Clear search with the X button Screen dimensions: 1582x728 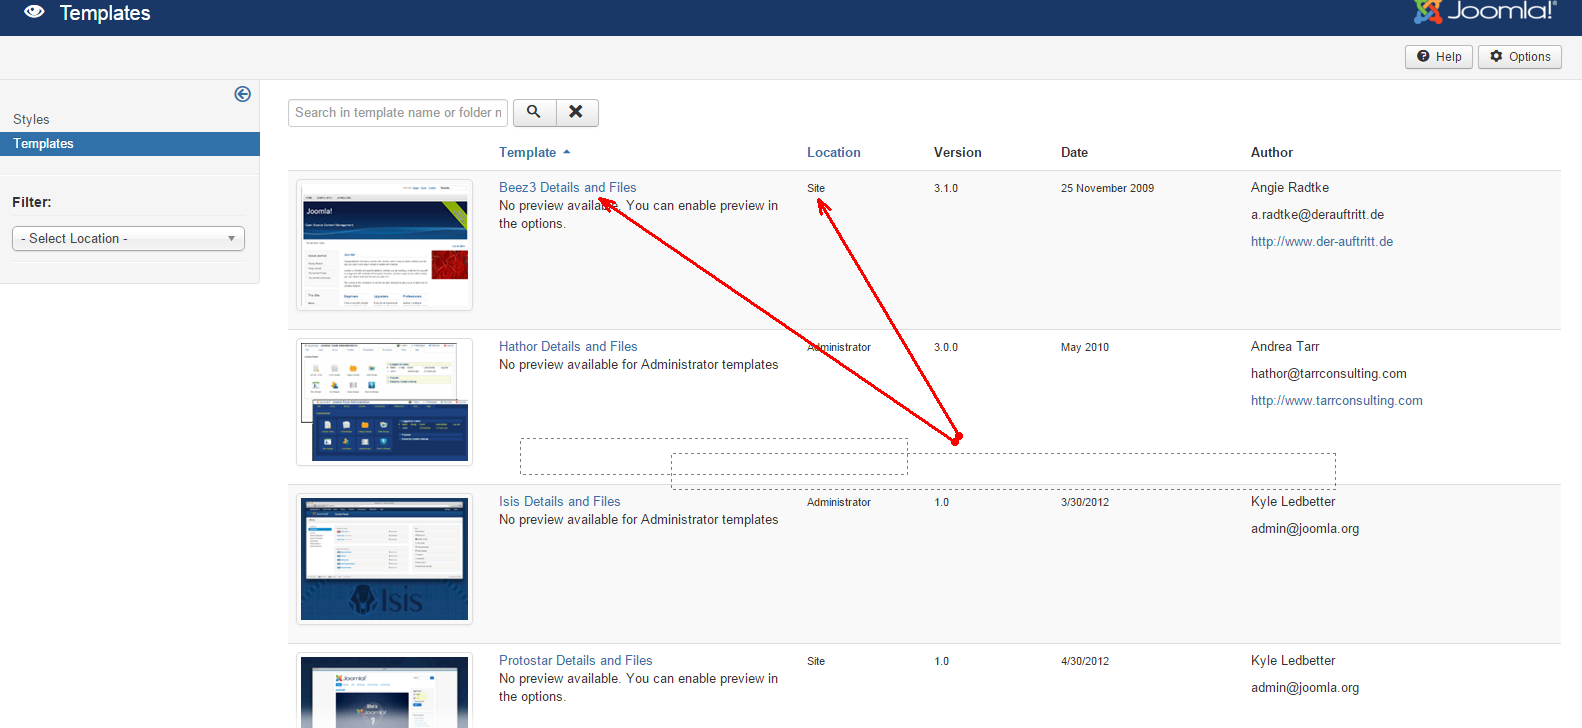click(576, 112)
